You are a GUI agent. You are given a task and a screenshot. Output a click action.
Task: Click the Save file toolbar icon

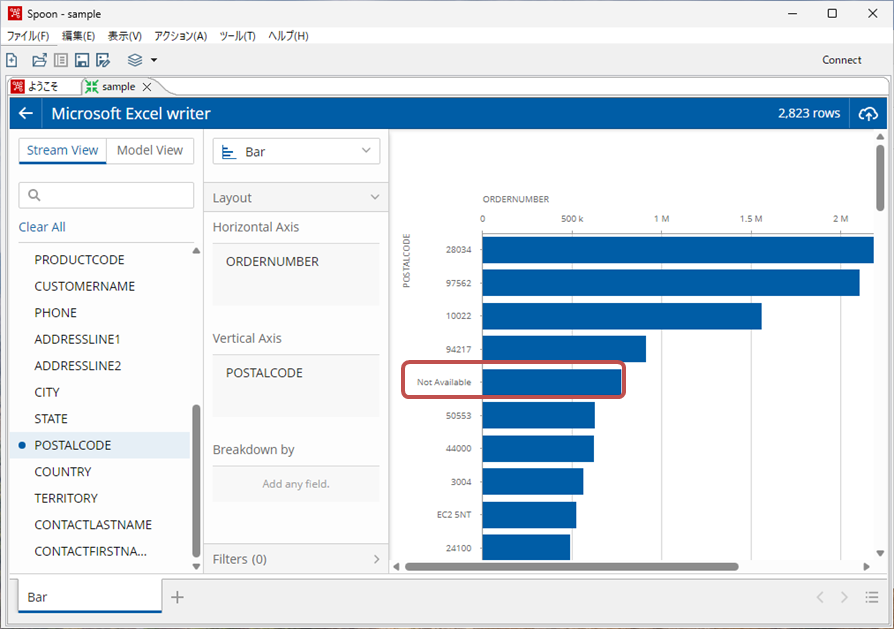pyautogui.click(x=82, y=60)
